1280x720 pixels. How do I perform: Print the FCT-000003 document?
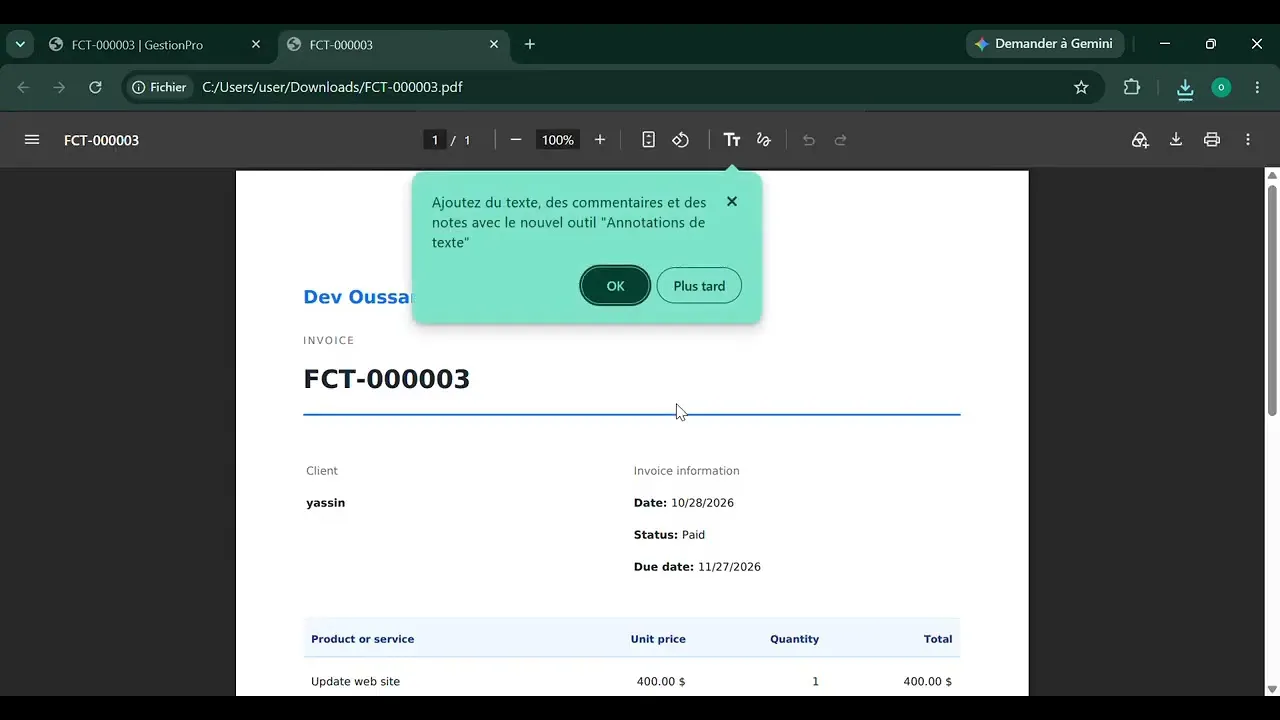click(x=1212, y=140)
